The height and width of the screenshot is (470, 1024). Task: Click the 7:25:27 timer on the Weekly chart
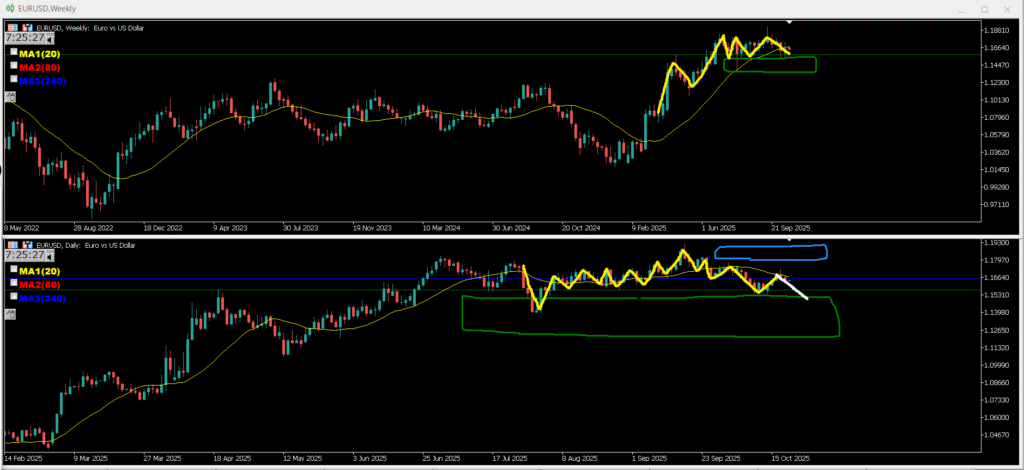click(25, 38)
